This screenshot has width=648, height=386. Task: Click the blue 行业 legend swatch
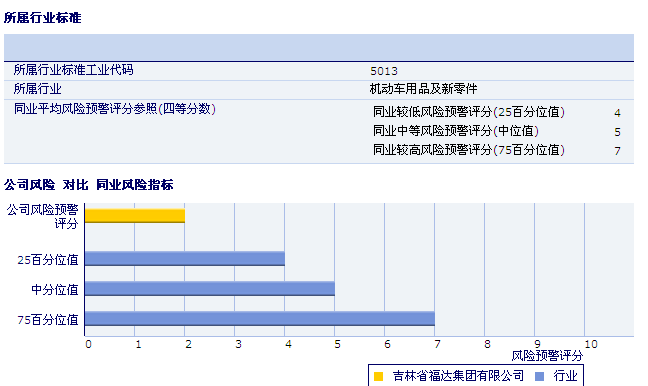point(539,376)
